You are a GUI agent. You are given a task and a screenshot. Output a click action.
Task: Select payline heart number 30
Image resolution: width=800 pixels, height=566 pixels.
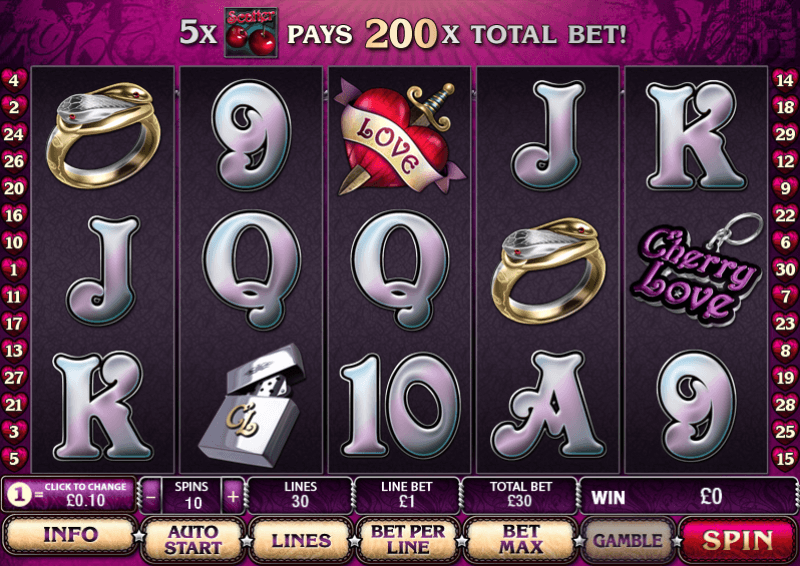pyautogui.click(x=785, y=269)
